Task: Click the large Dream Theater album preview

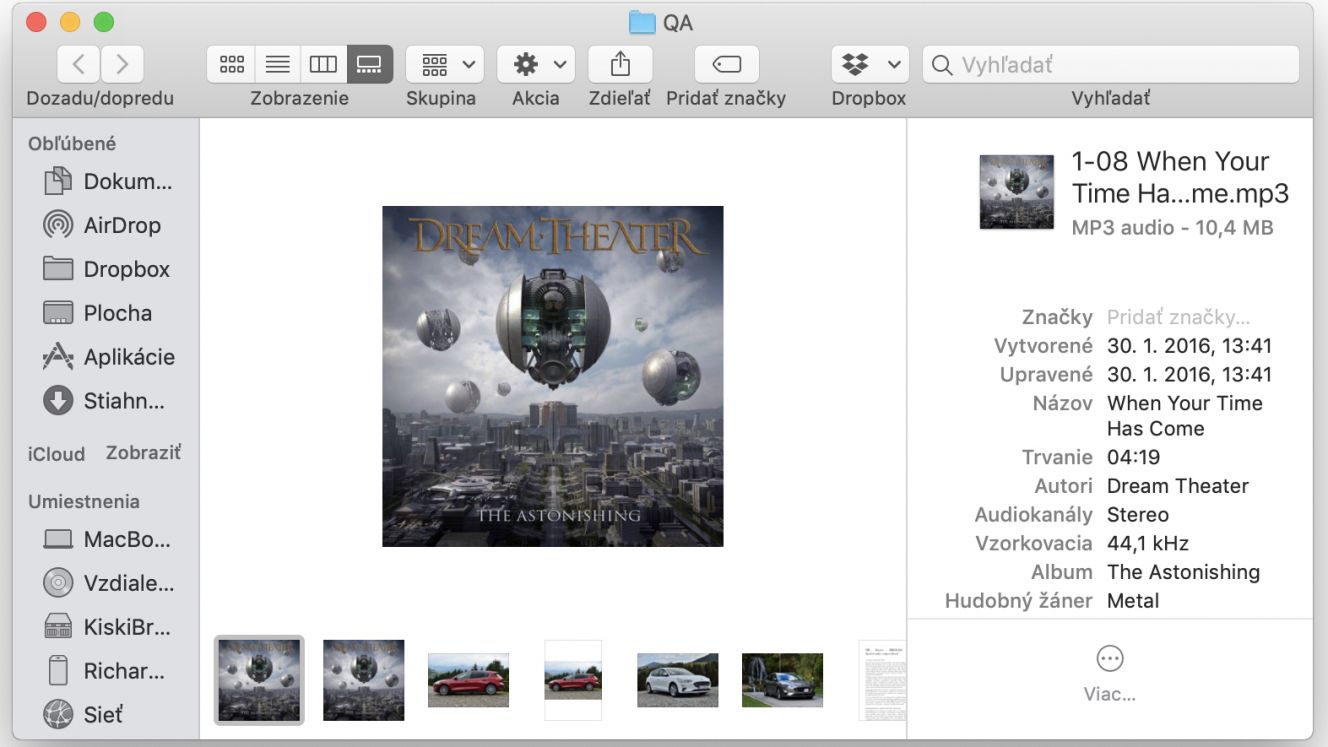Action: pyautogui.click(x=553, y=376)
